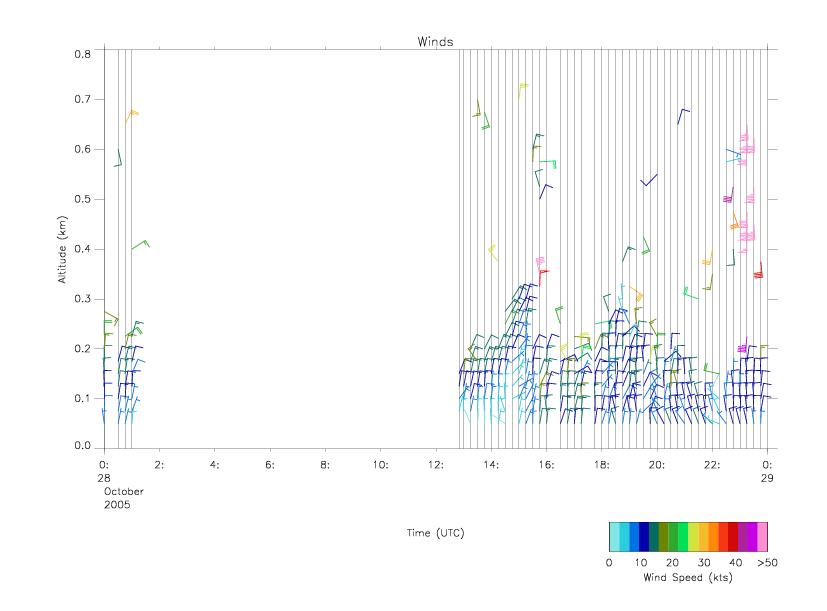Click the 'Wind Speed (kts)' legend label

(x=688, y=577)
